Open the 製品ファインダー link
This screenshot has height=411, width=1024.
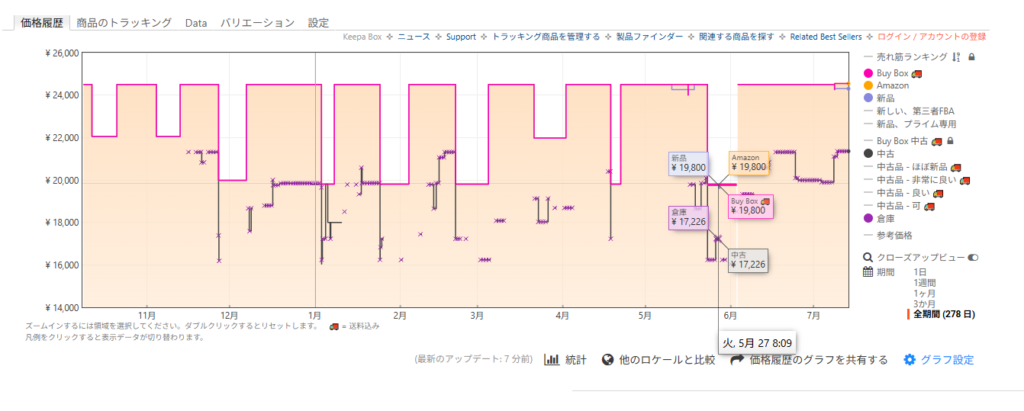pyautogui.click(x=648, y=37)
